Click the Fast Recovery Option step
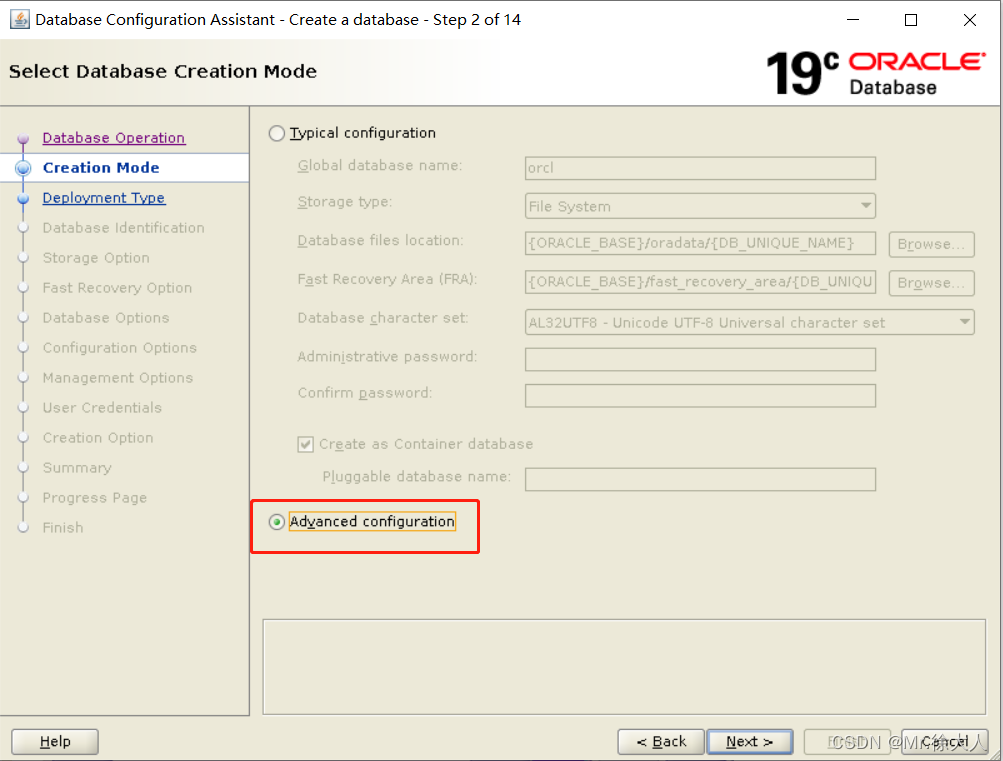The image size is (1003, 761). 117,288
